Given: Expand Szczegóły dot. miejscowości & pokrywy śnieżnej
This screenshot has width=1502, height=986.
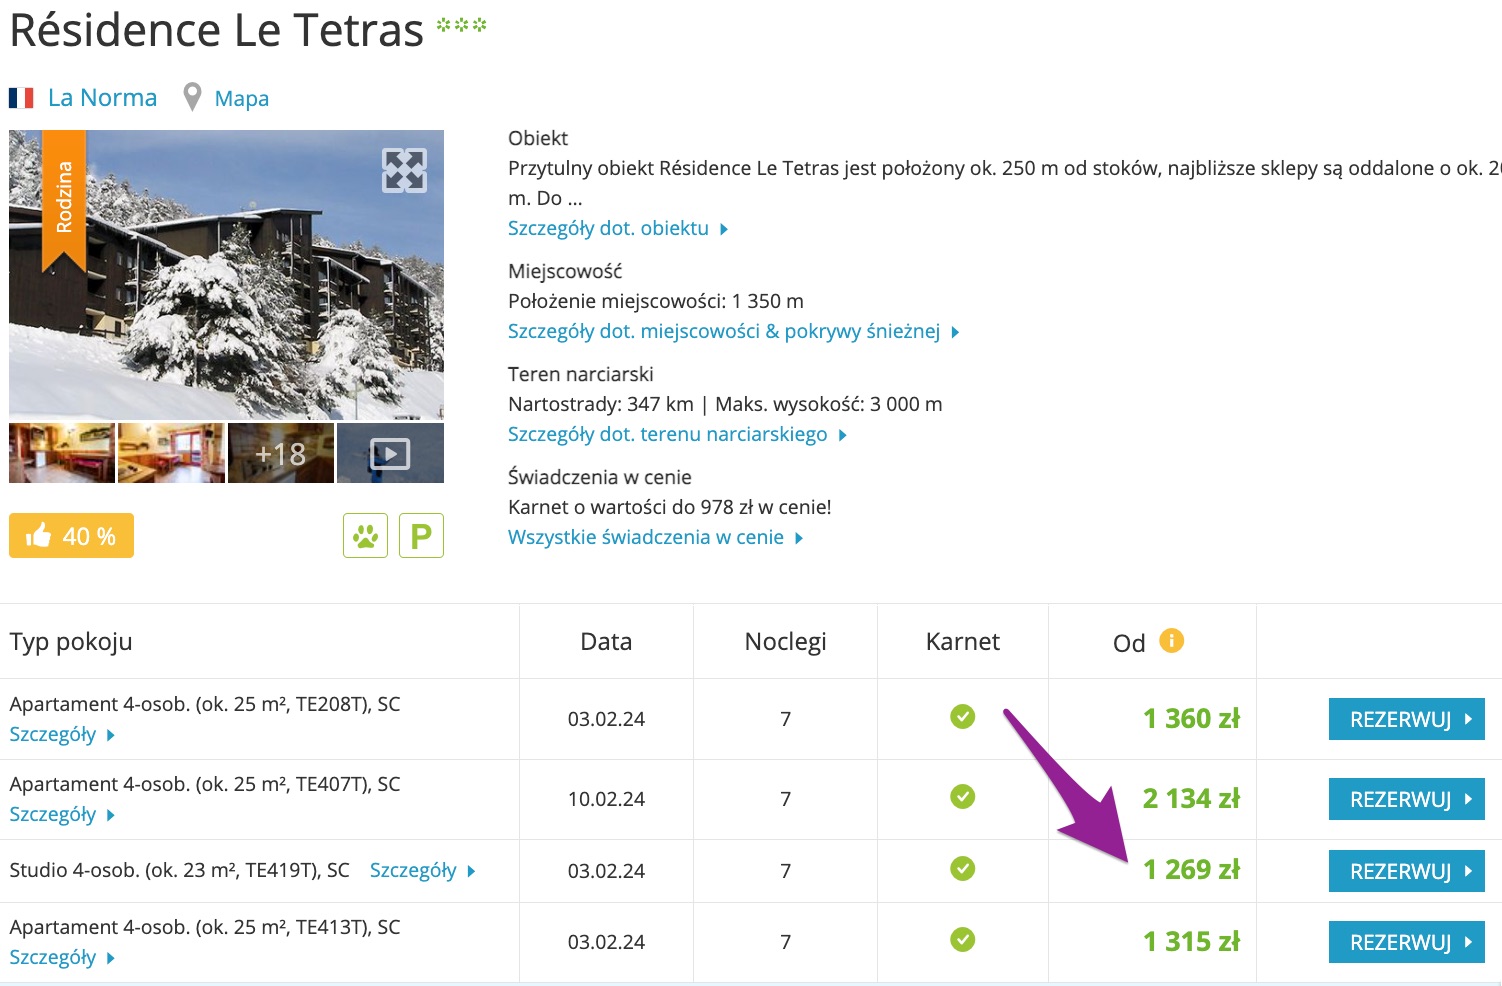Looking at the screenshot, I should (x=733, y=331).
